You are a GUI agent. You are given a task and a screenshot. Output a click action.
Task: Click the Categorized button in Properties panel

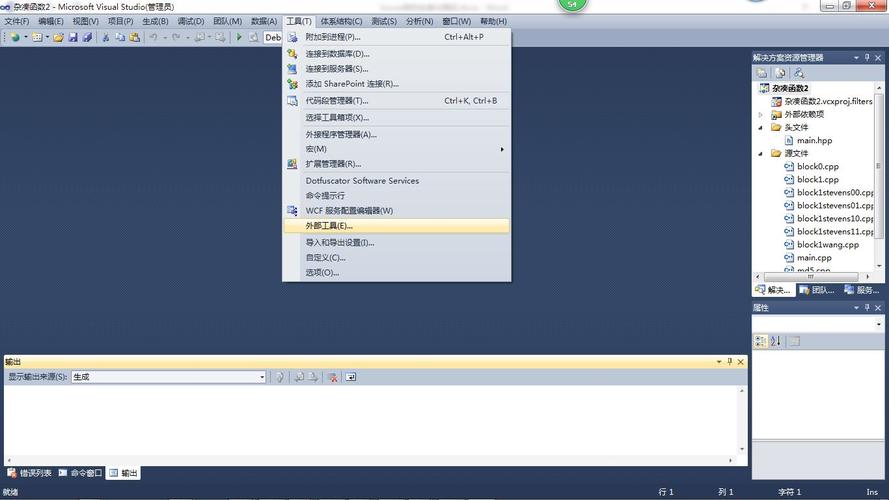761,341
